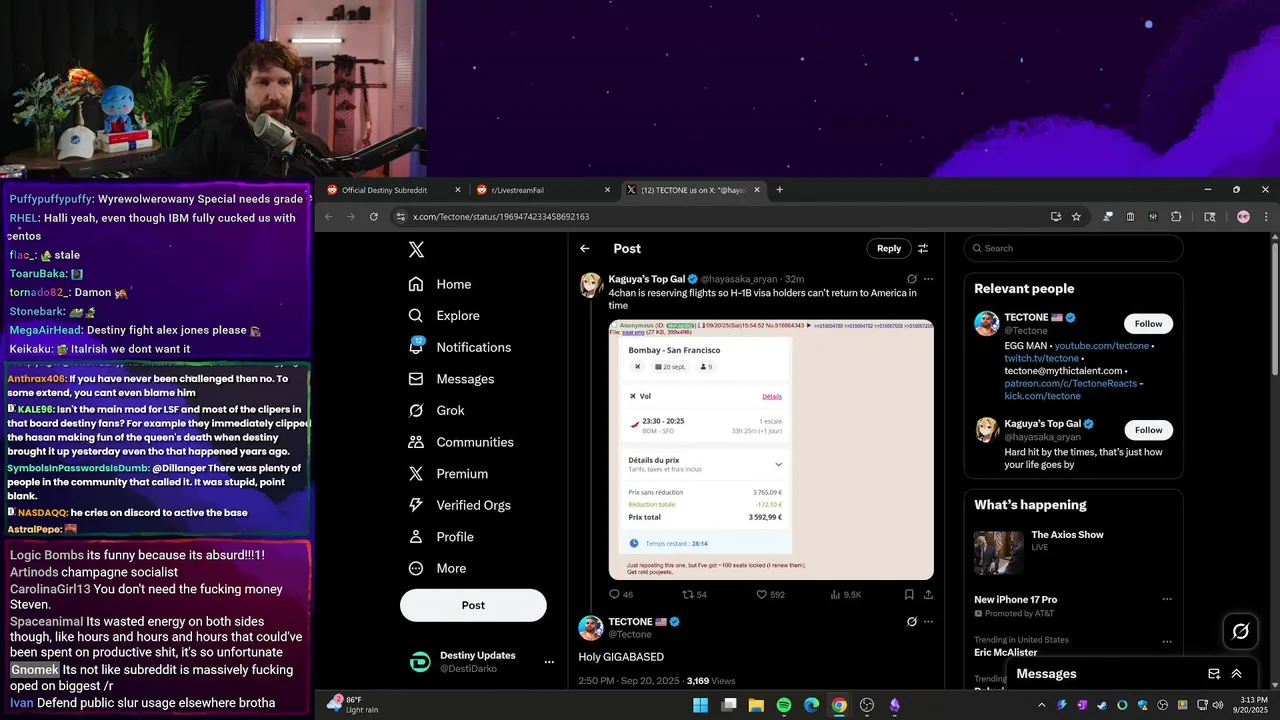Open options for New iPhone 17 Pro
Screen dimensions: 1280x720
tap(1166, 600)
